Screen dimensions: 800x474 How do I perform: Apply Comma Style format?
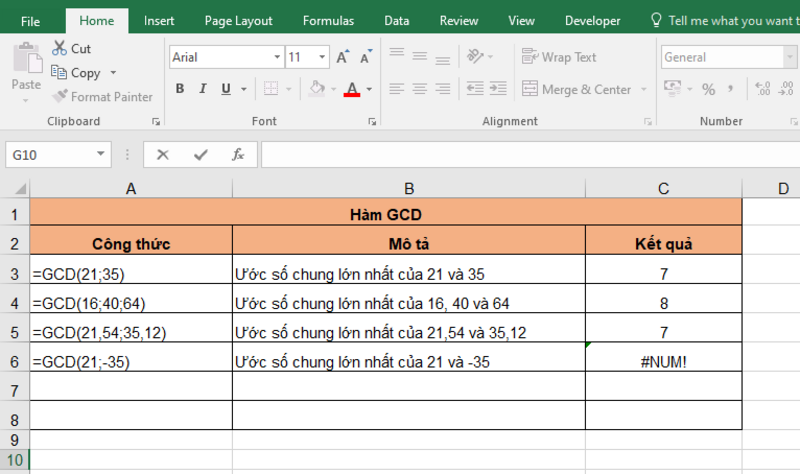coord(731,89)
